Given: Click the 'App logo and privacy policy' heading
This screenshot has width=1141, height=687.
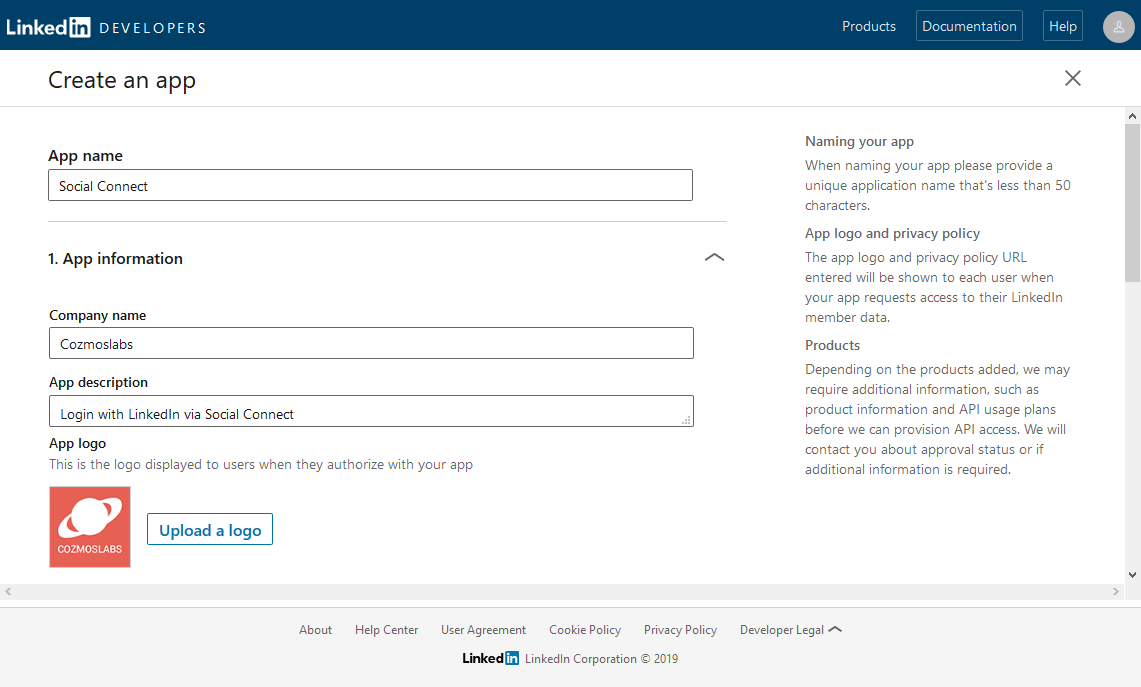Looking at the screenshot, I should (892, 234).
